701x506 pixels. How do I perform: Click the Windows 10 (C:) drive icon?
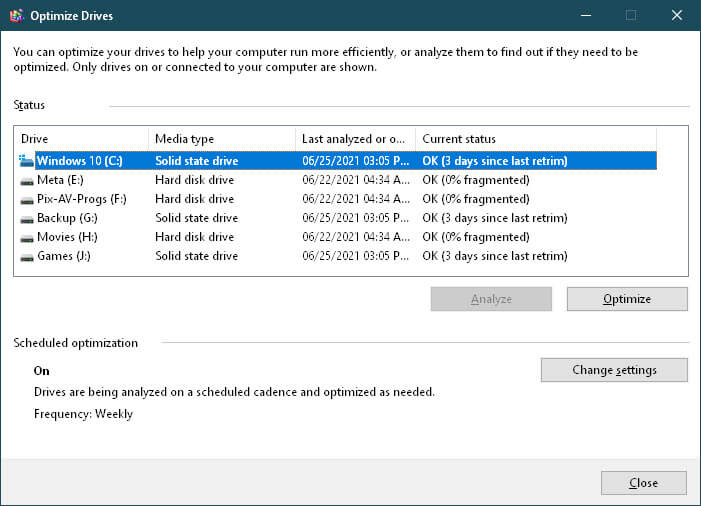click(26, 161)
